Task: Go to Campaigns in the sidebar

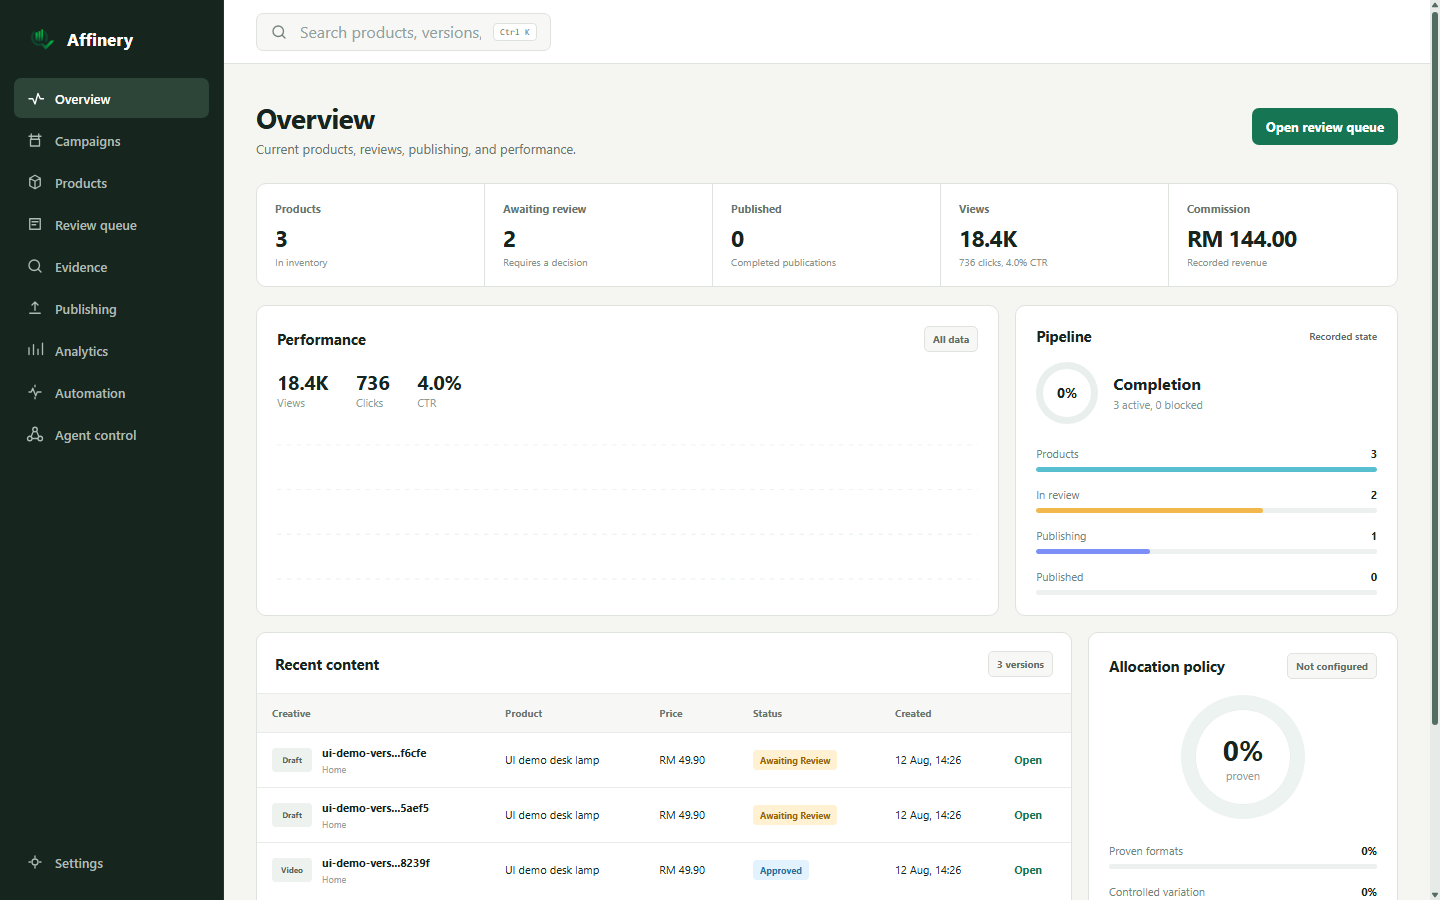Action: [111, 141]
